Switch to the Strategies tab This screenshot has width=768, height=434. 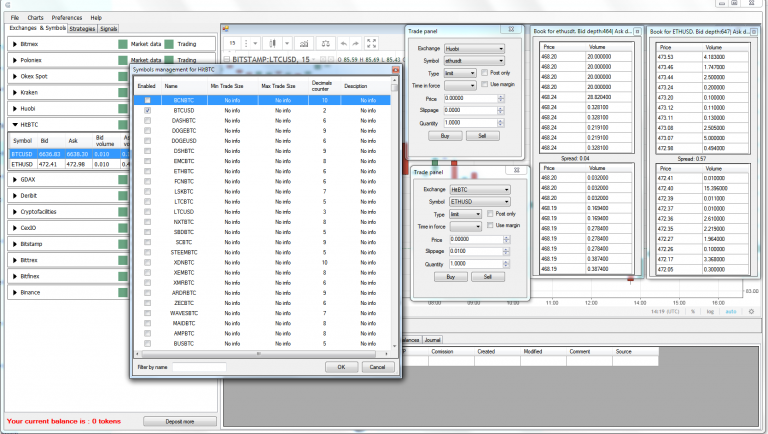(x=82, y=29)
